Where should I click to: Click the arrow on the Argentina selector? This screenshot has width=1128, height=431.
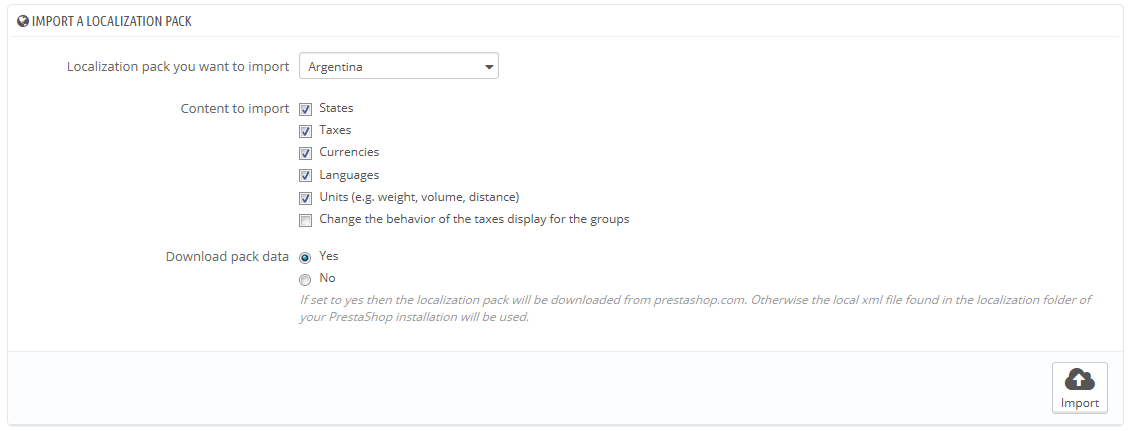pos(488,67)
